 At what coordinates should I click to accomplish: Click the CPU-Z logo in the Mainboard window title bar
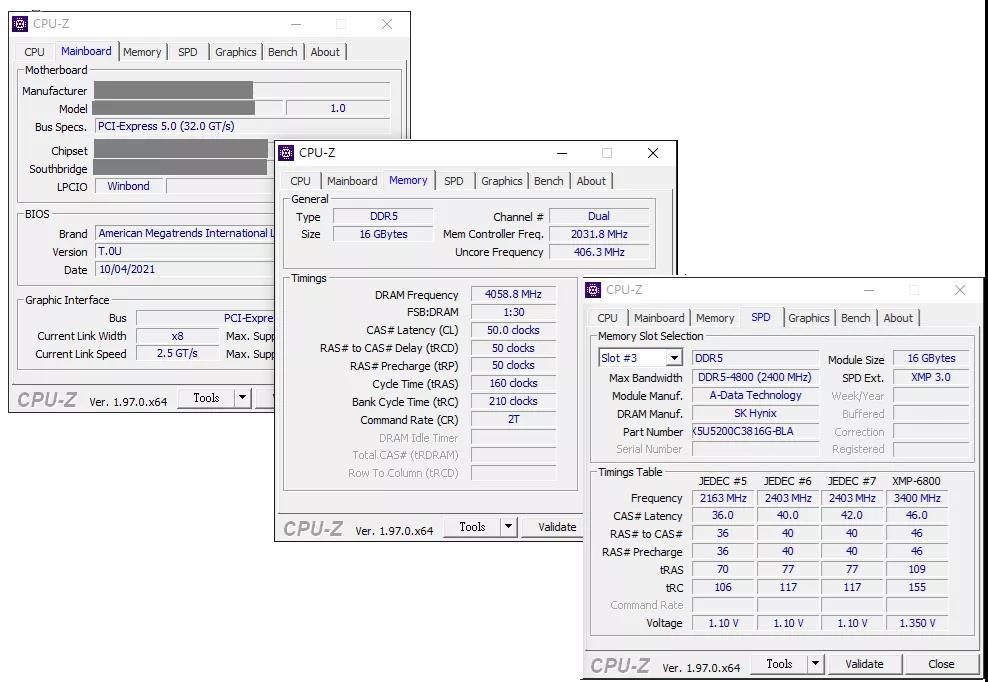click(x=20, y=24)
